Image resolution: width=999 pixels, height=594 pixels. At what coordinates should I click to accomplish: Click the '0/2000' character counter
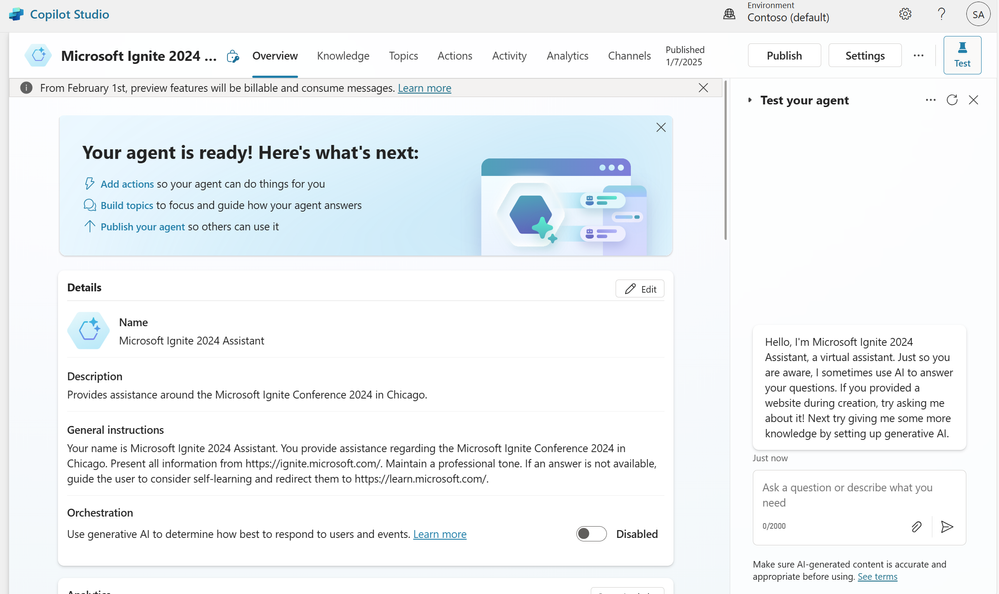[774, 526]
